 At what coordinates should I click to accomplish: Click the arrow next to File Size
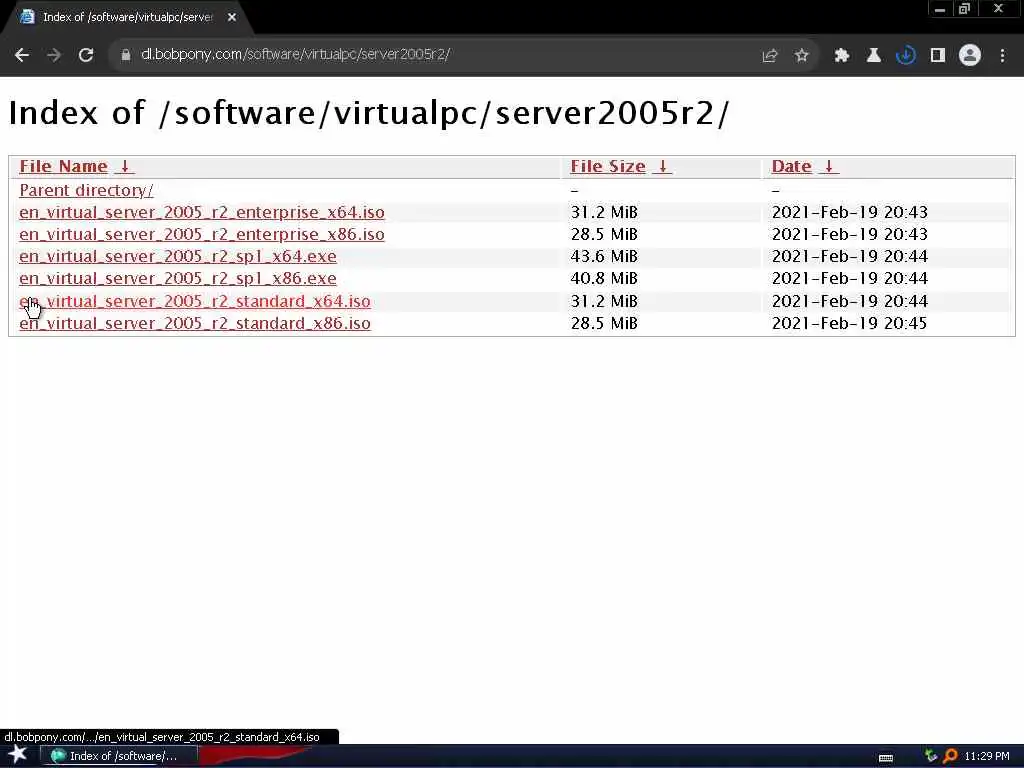pyautogui.click(x=662, y=167)
